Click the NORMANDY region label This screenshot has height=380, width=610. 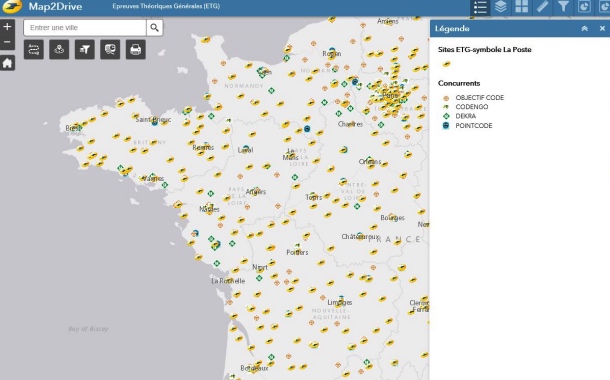(x=244, y=86)
